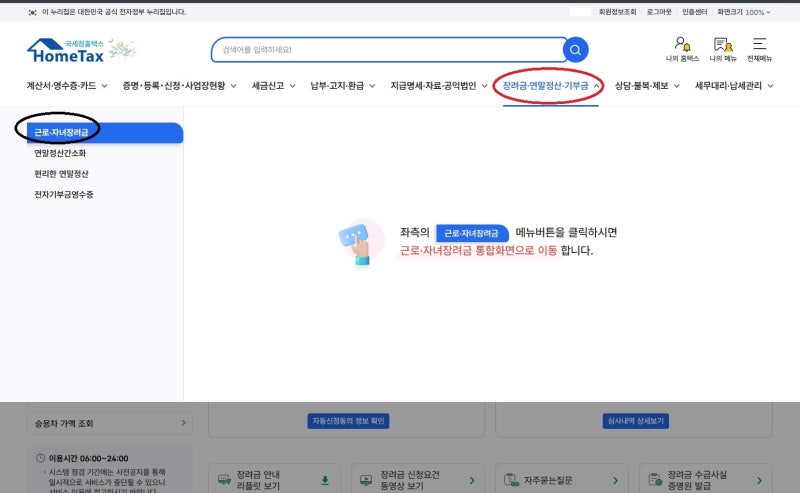
Task: Expand 지급명세·자료·공익법인 menu
Action: tap(439, 86)
